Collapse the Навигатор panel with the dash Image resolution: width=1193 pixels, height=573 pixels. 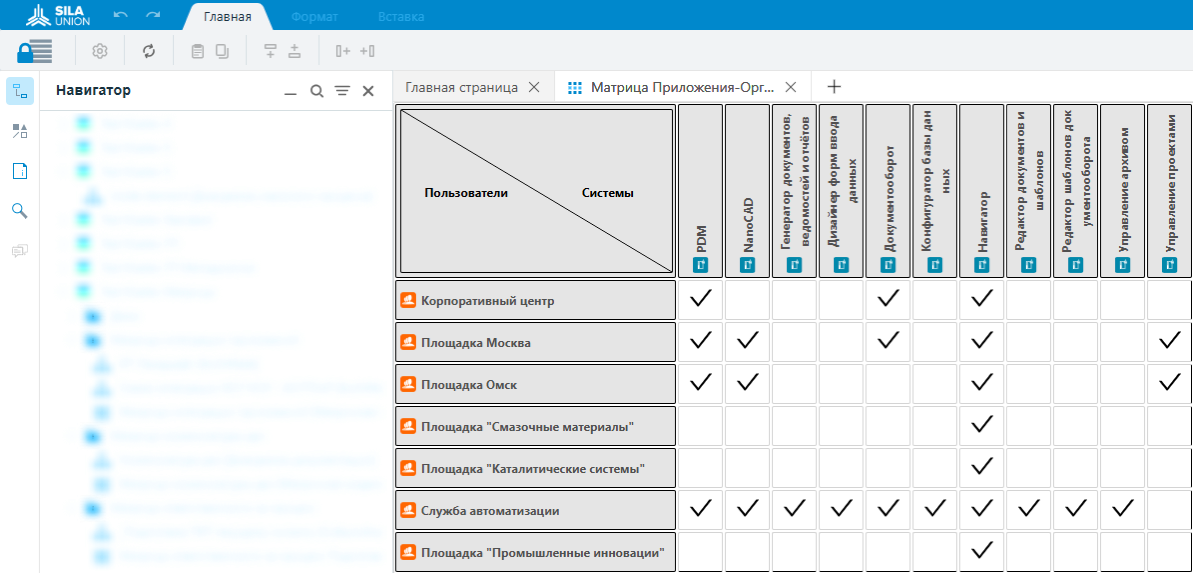pos(291,91)
